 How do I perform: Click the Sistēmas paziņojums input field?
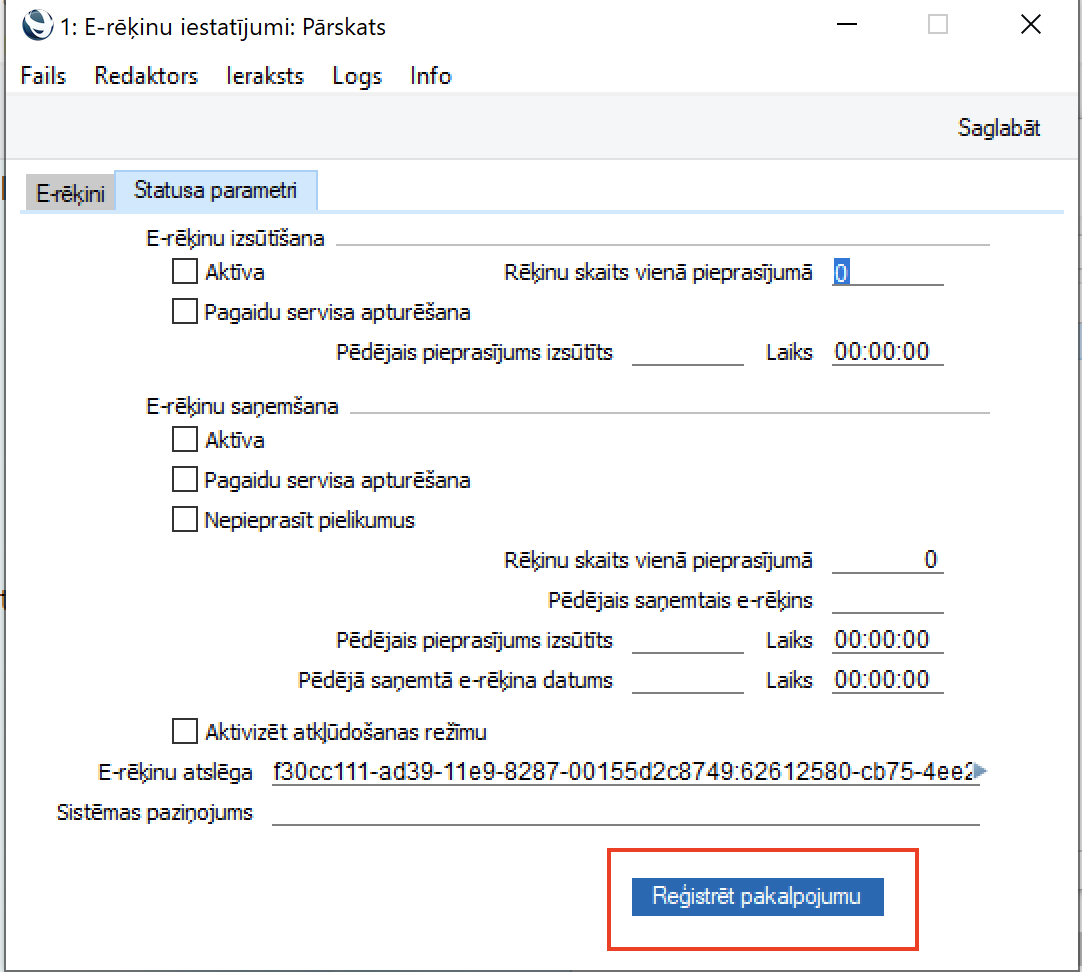pos(625,812)
